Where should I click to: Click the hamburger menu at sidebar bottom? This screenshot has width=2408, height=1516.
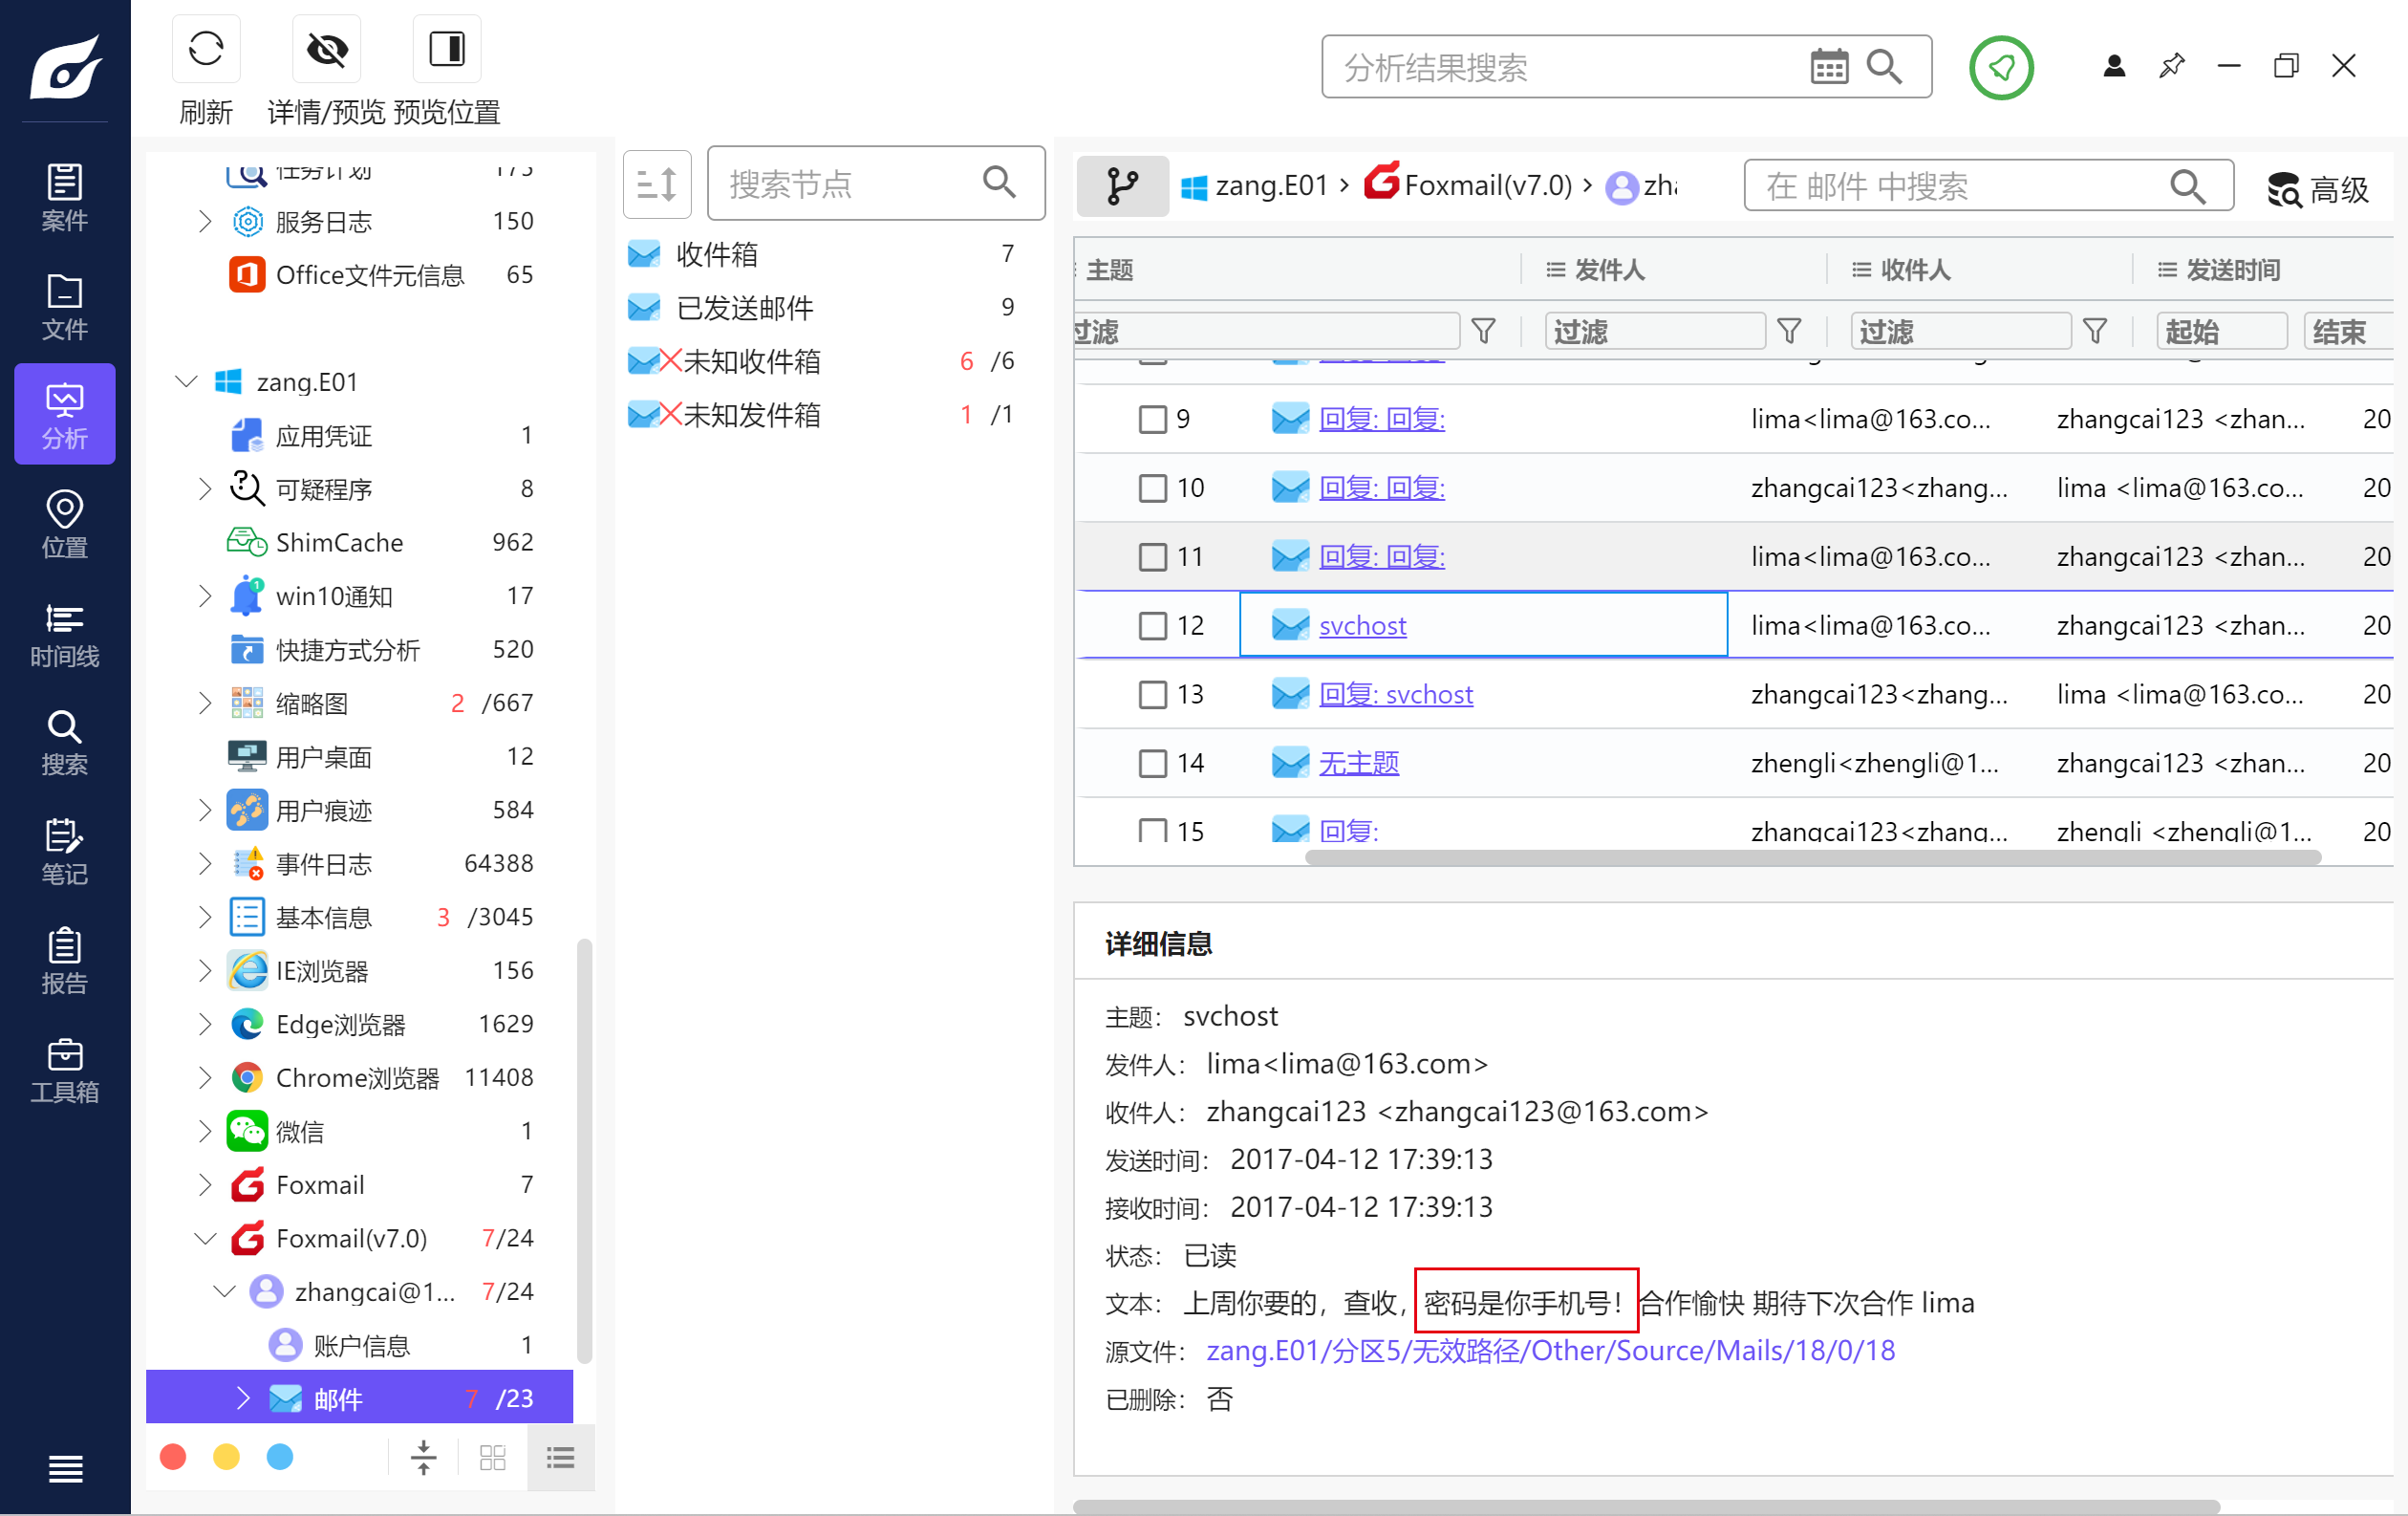click(x=65, y=1469)
